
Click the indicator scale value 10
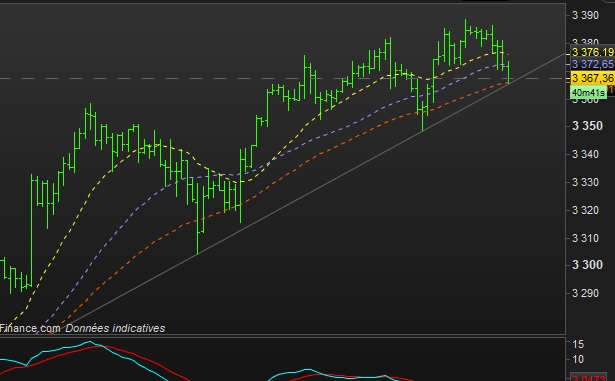point(578,359)
